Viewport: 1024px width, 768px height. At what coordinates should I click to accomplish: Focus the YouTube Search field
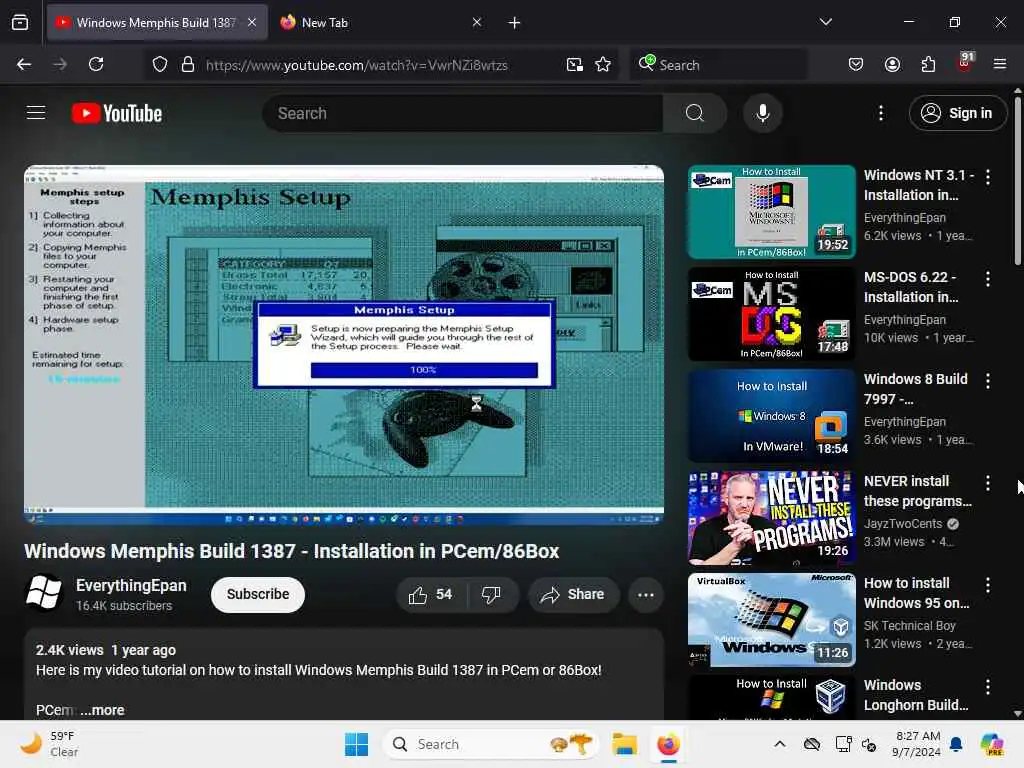click(463, 113)
